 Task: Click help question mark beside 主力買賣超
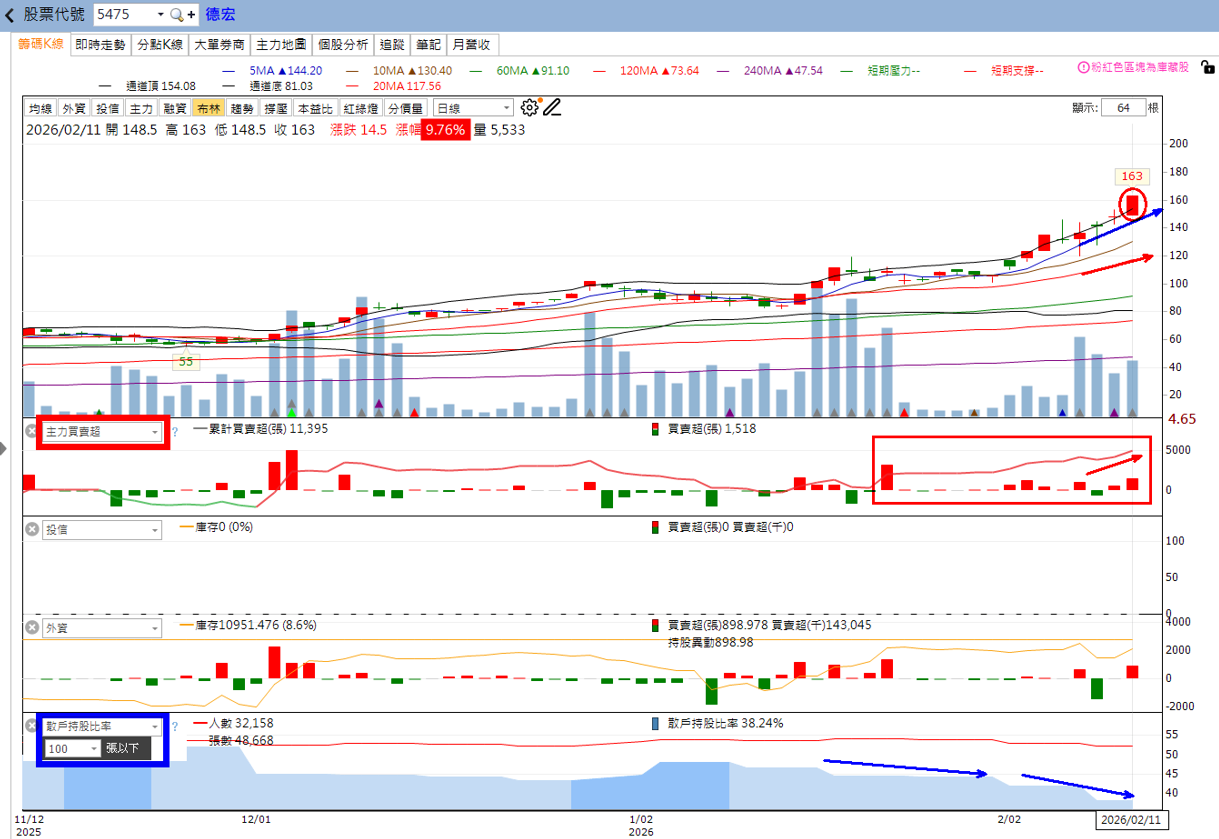175,431
